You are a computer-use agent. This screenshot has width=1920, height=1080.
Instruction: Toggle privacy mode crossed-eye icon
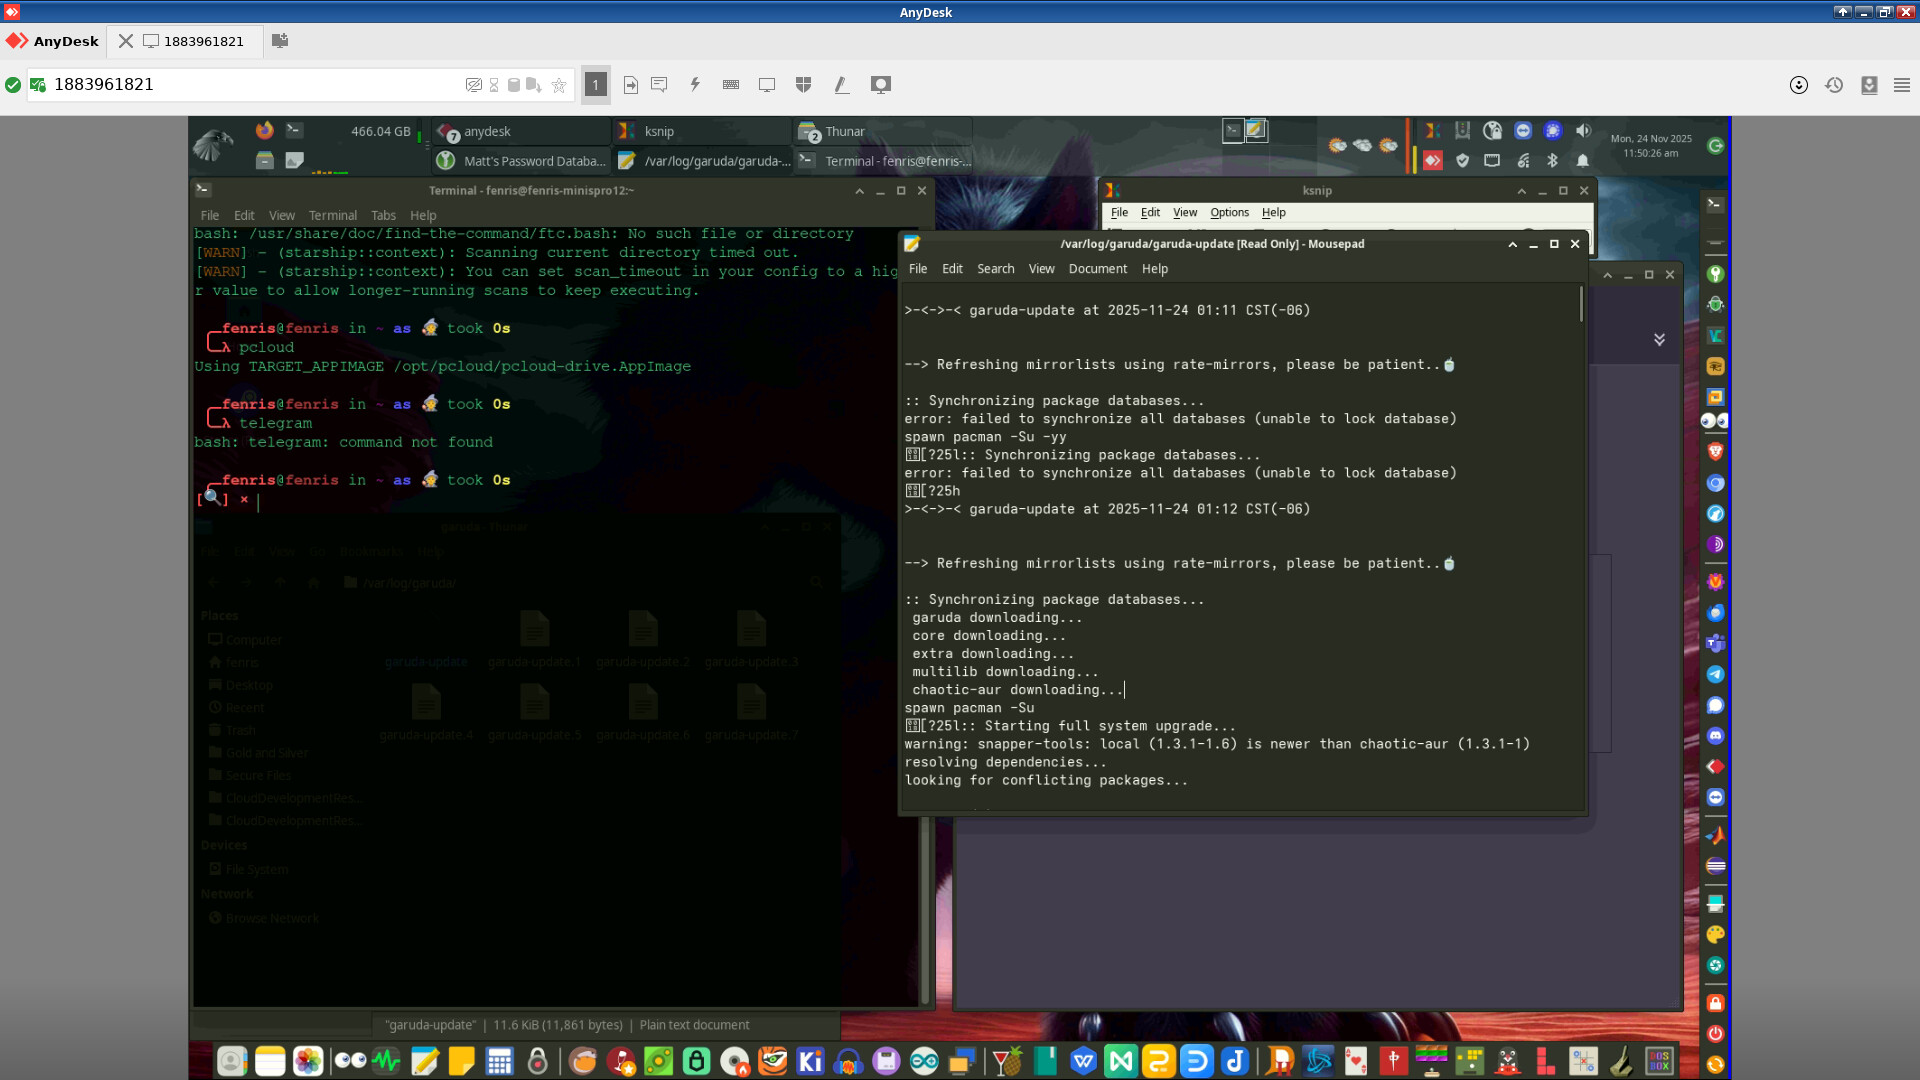coord(473,85)
